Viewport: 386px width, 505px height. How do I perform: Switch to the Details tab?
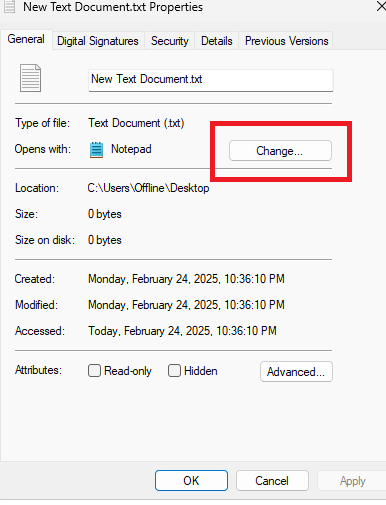[217, 41]
